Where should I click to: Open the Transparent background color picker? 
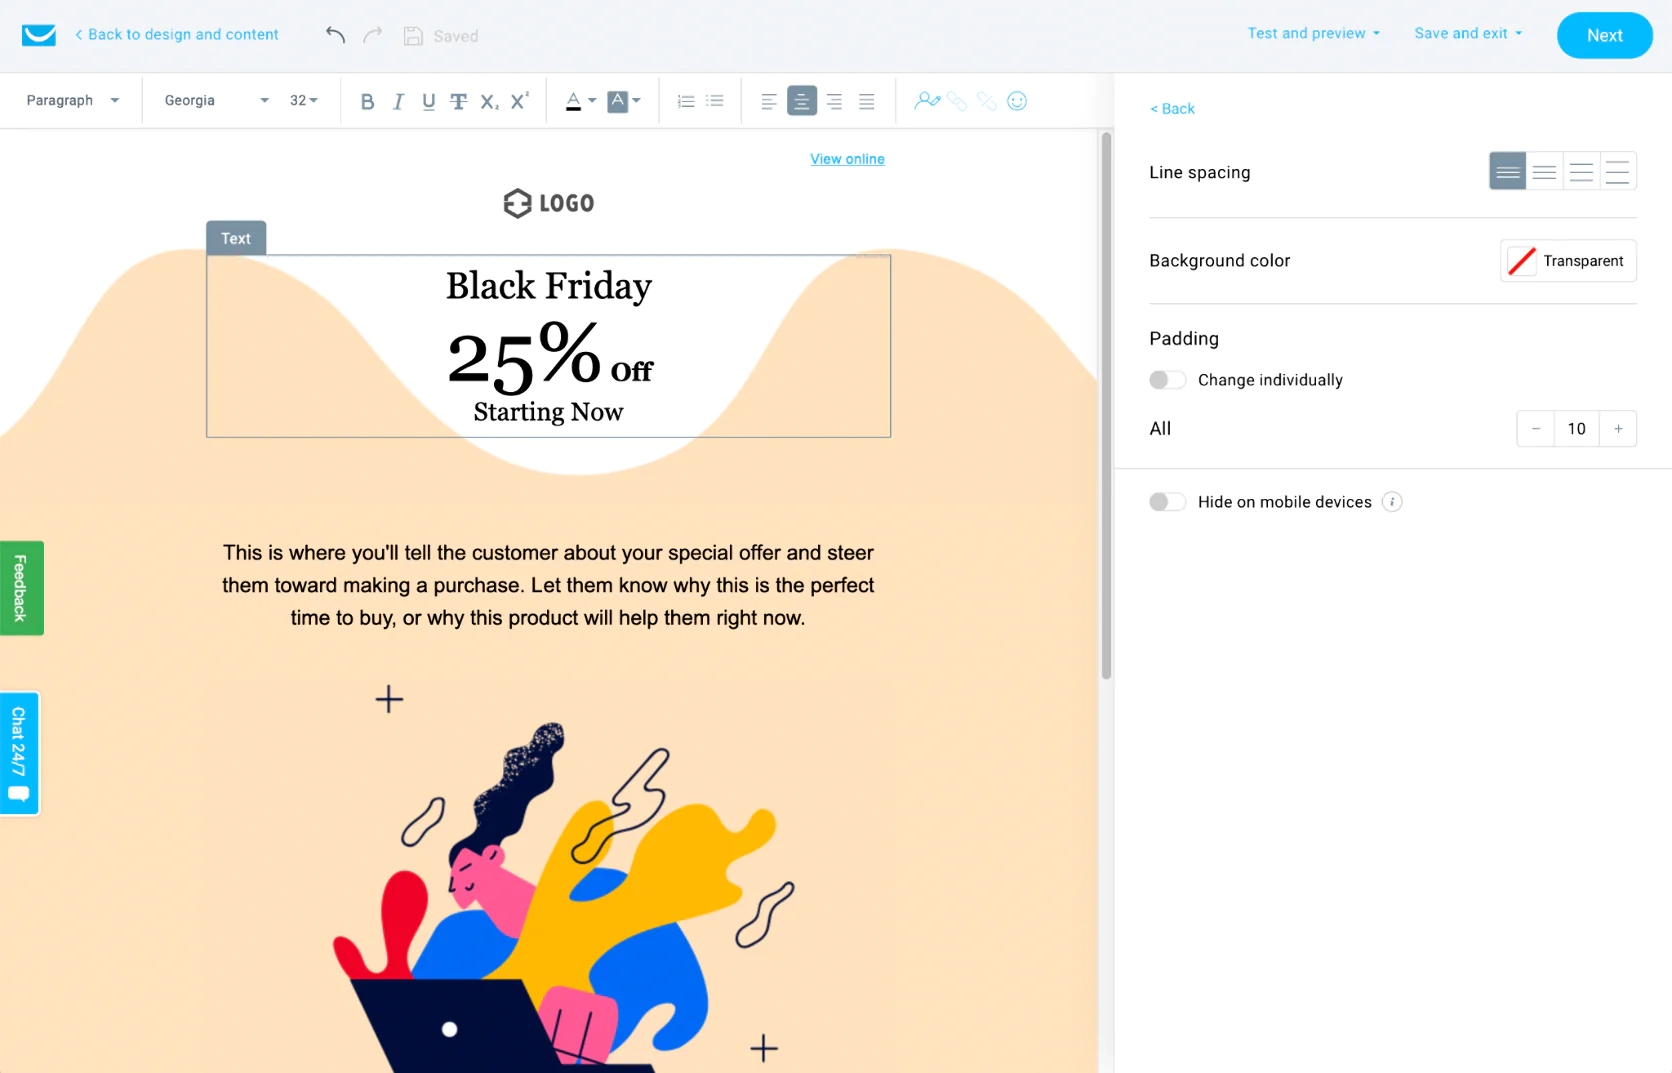(1567, 261)
